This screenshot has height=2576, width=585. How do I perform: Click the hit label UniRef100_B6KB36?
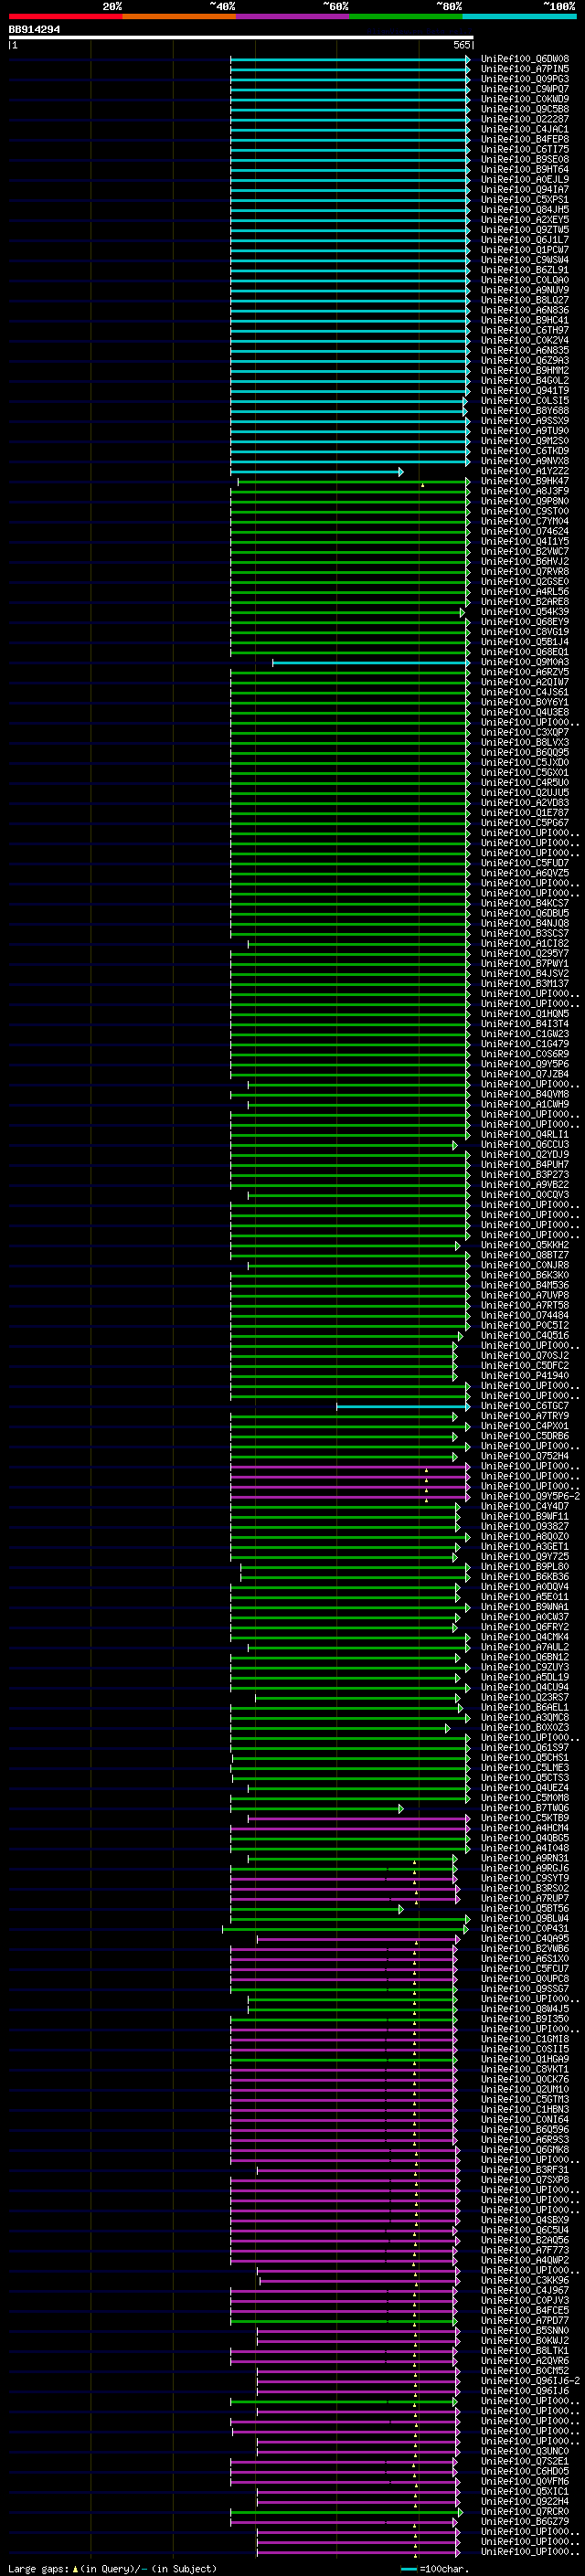pyautogui.click(x=525, y=1577)
